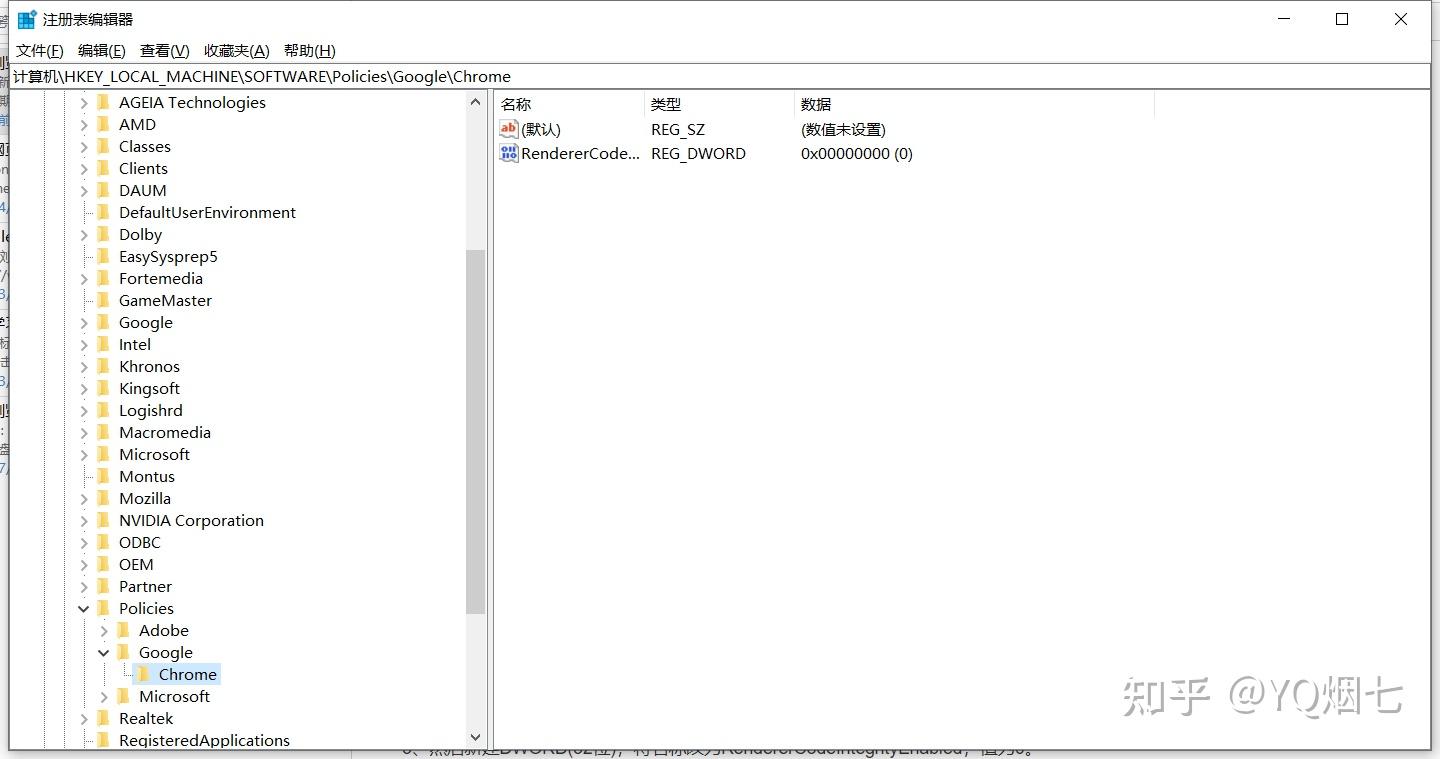Click the registry path address bar
The width and height of the screenshot is (1440, 759).
(720, 76)
